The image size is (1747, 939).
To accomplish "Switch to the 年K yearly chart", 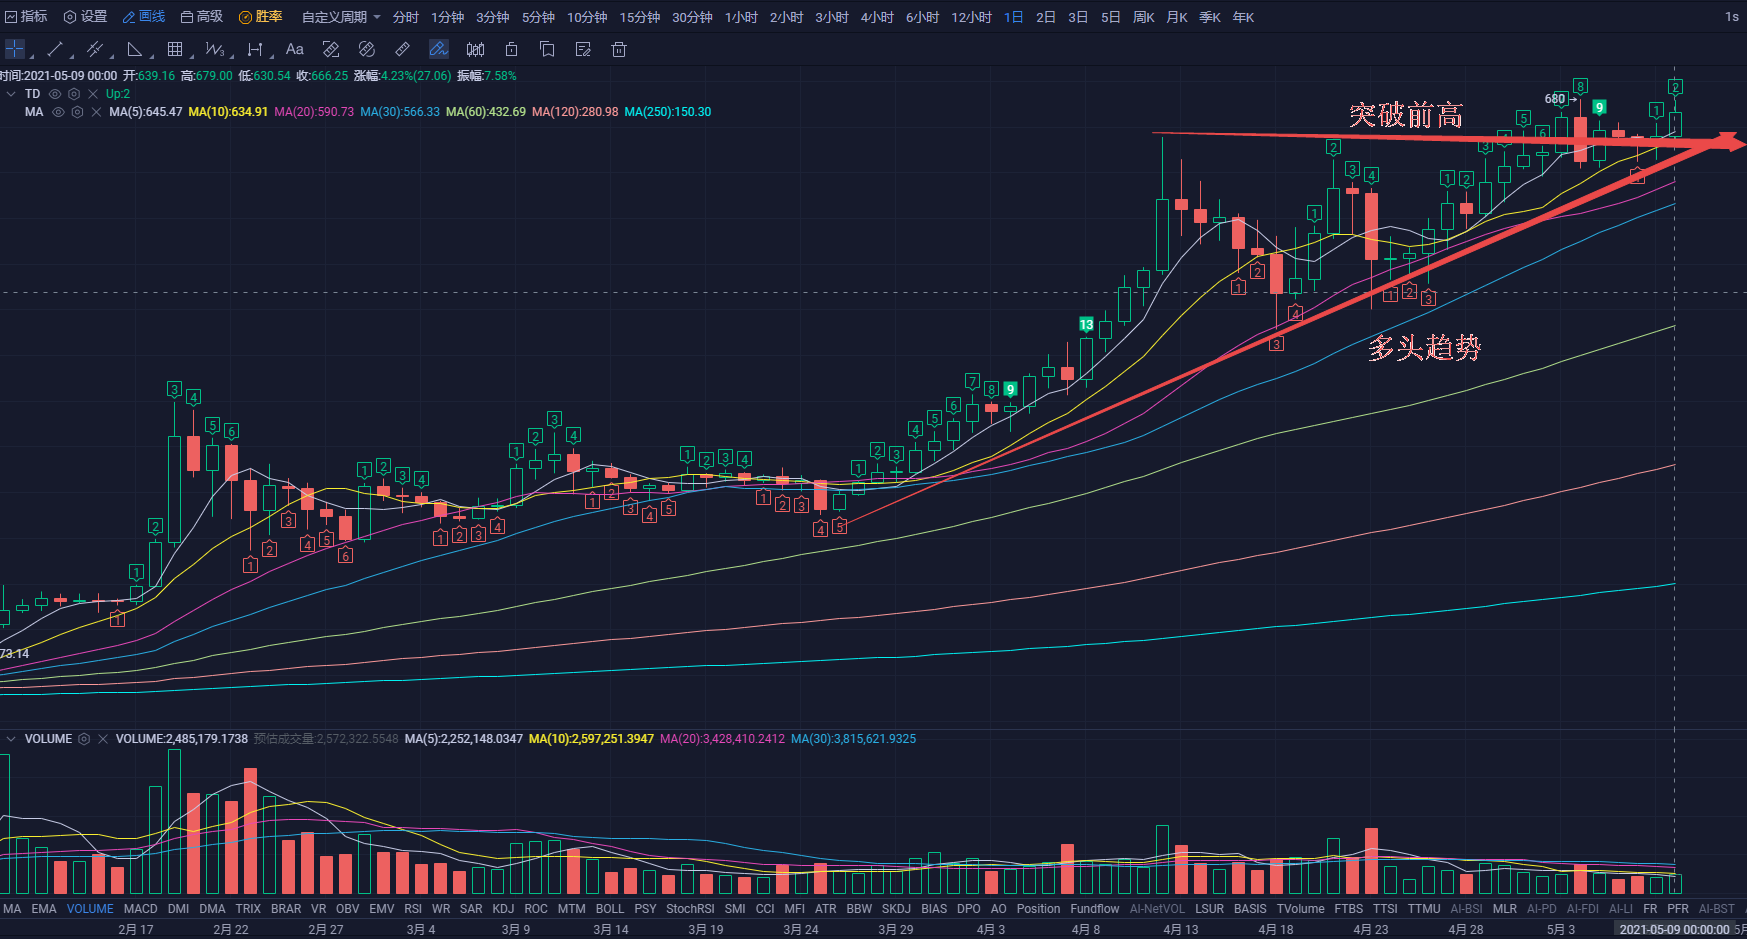I will 1243,17.
